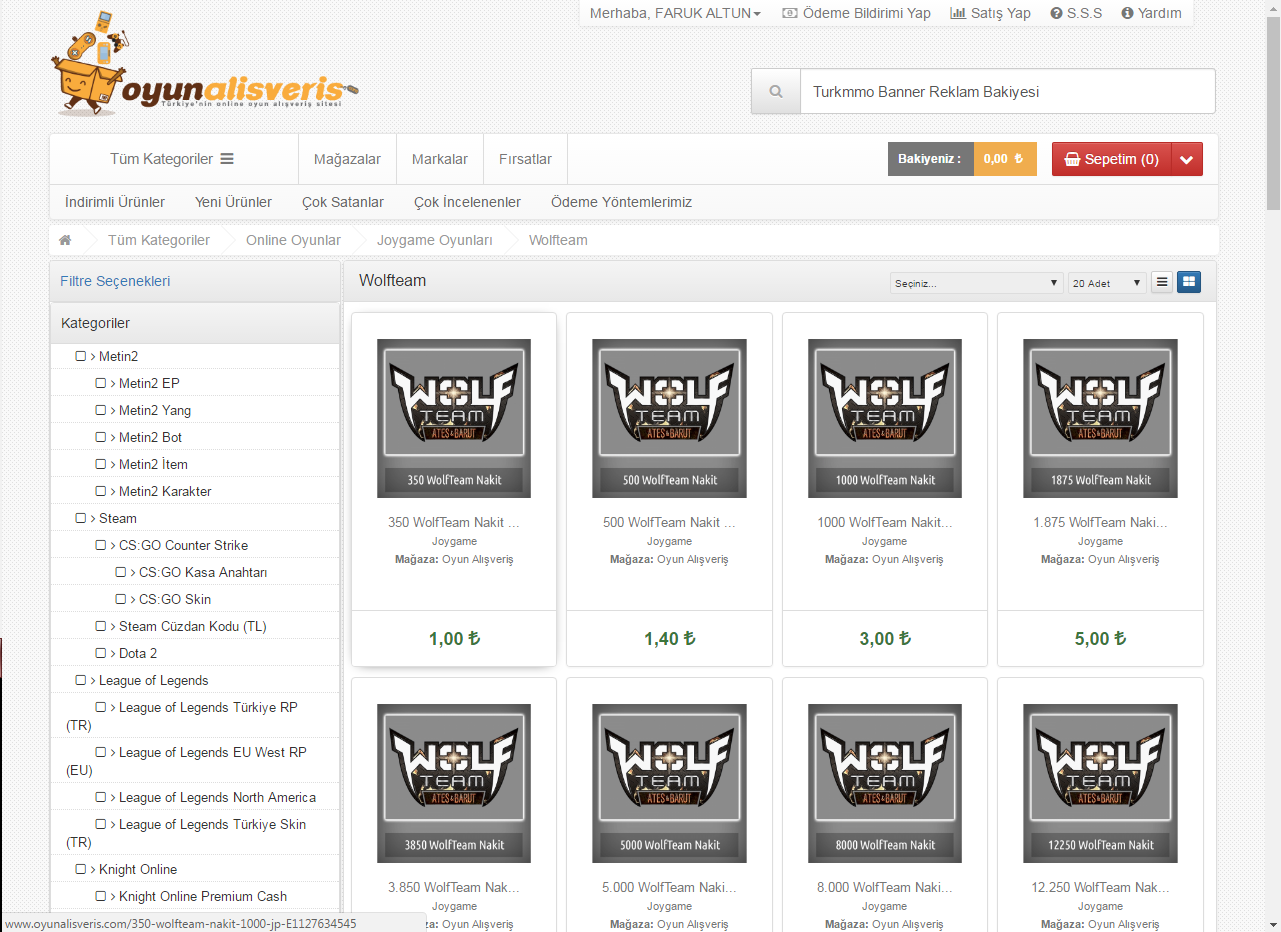The height and width of the screenshot is (932, 1281).
Task: Click Joygame Oyunları in the breadcrumb
Action: click(434, 240)
